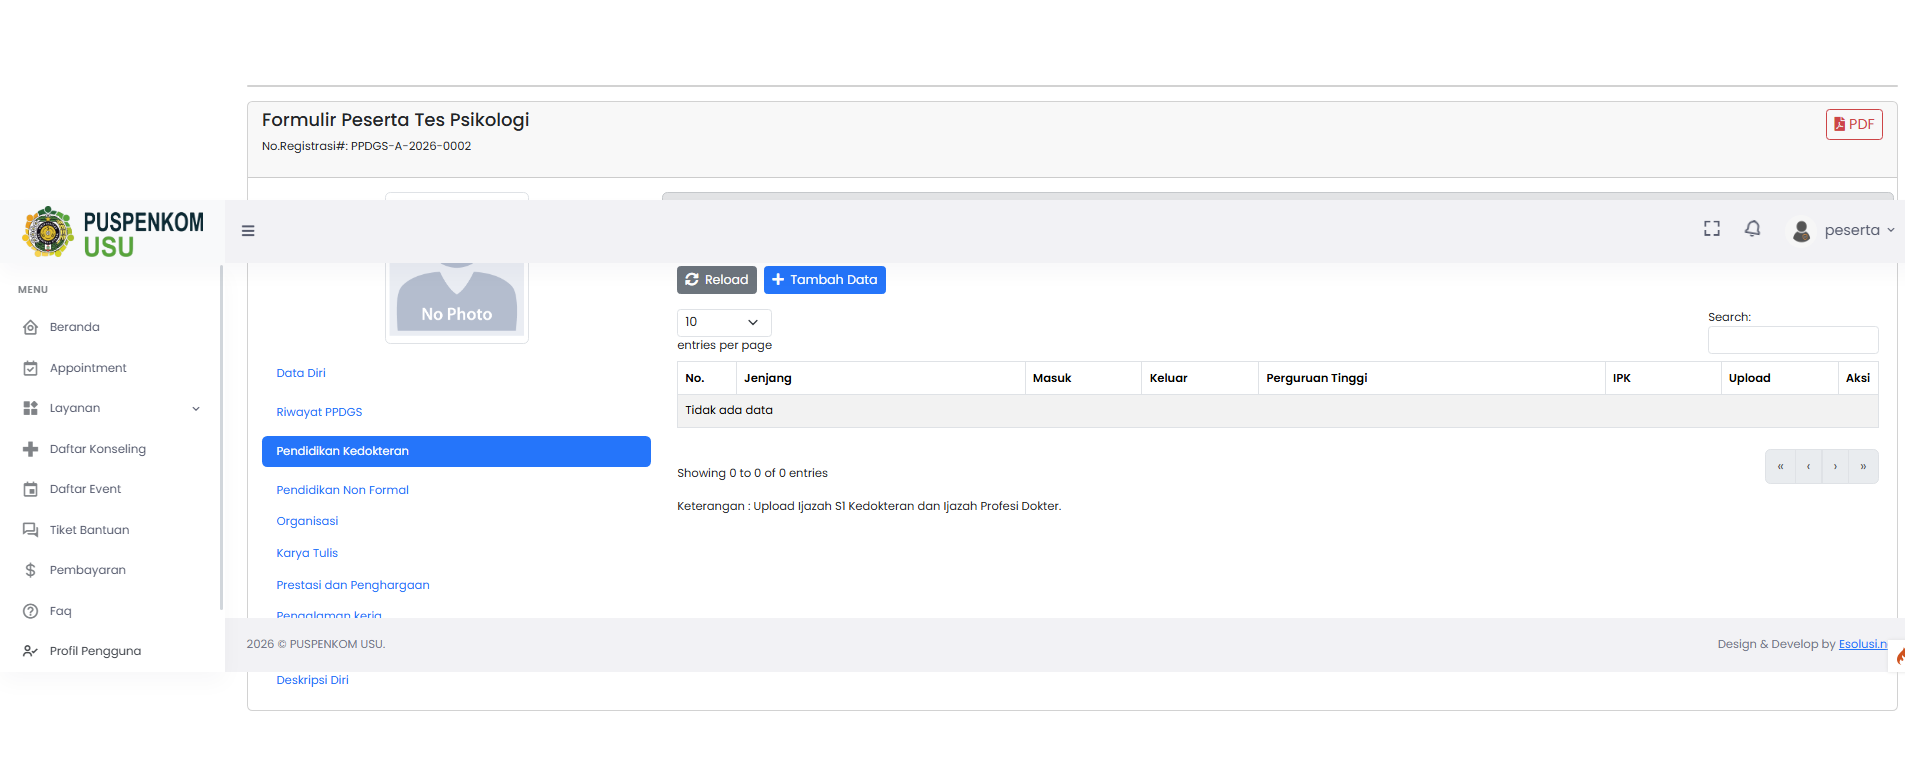1905x764 pixels.
Task: Open Pembayaran in the sidebar
Action: (88, 570)
